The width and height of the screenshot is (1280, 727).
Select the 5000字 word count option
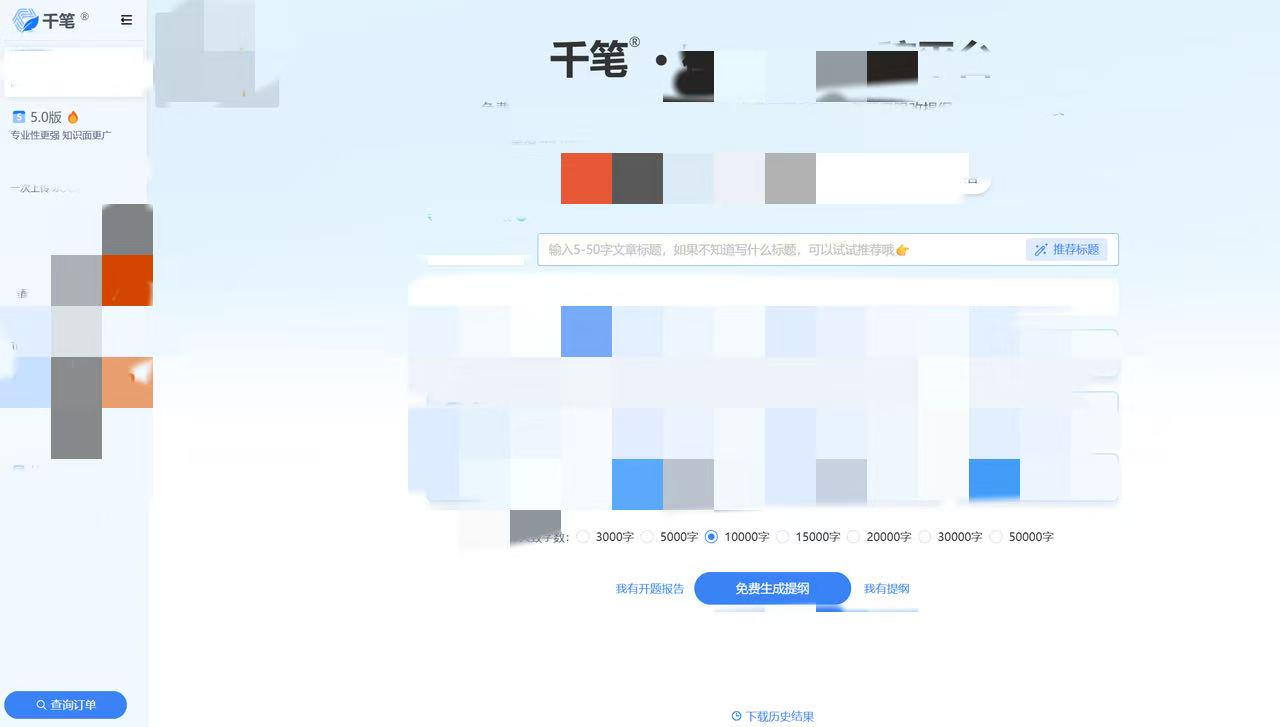(x=670, y=537)
